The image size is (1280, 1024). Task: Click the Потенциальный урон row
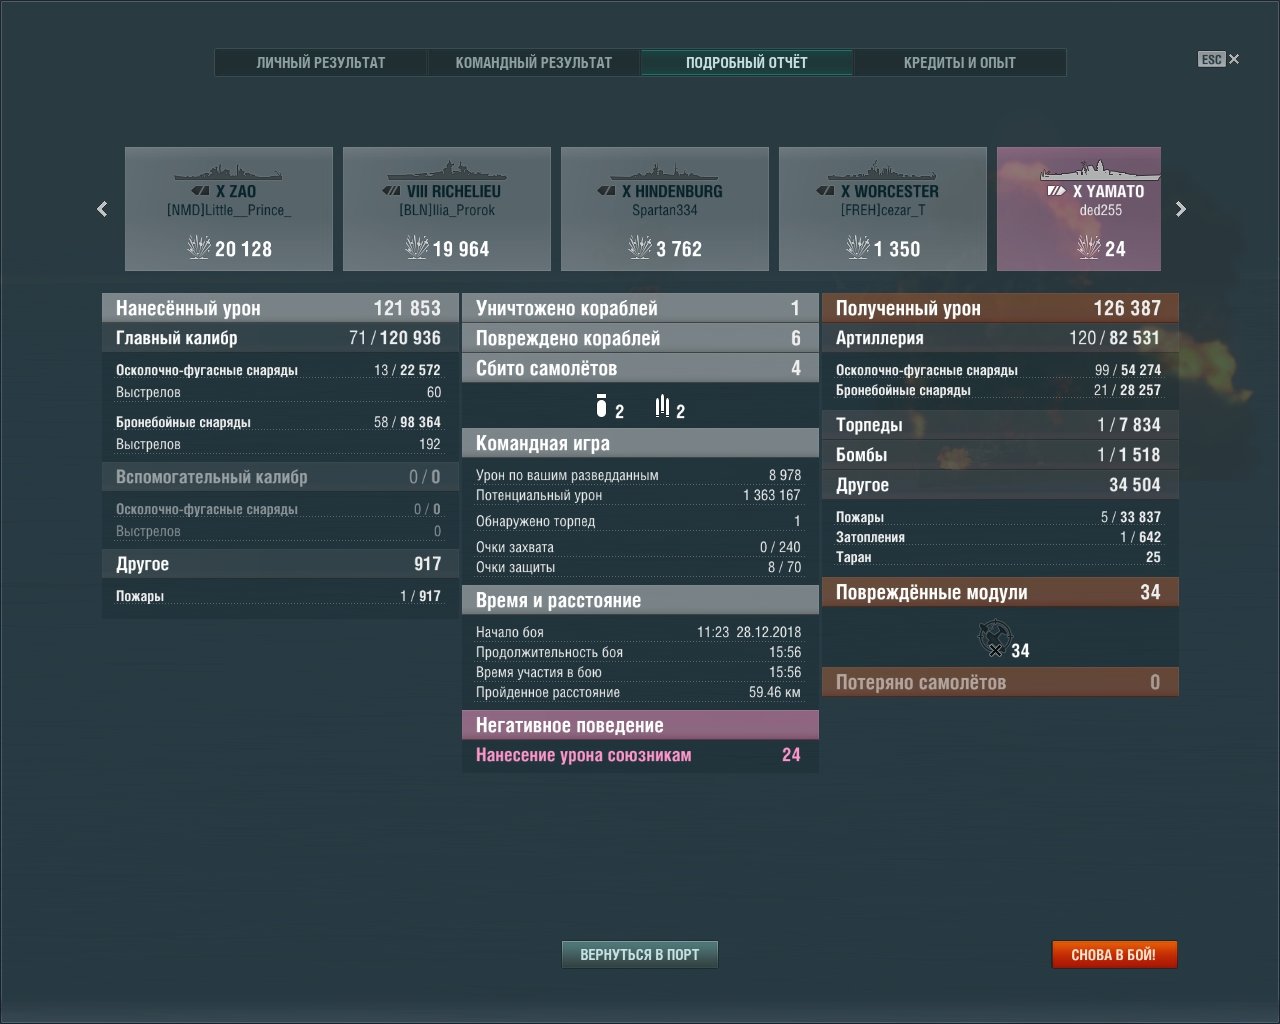click(638, 495)
